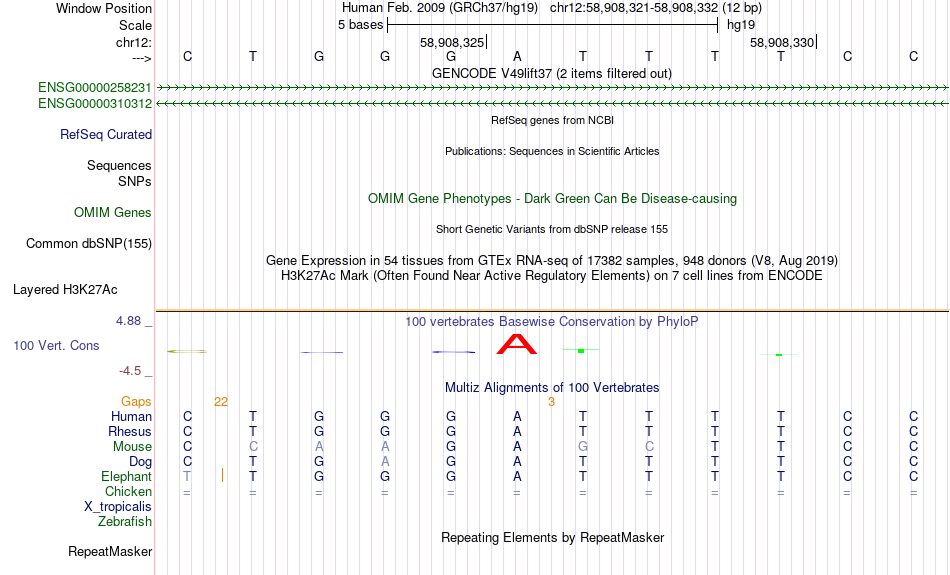Screen dimensions: 950x575
Task: Open OMIM Gene Phenotypes track title
Action: coord(552,199)
